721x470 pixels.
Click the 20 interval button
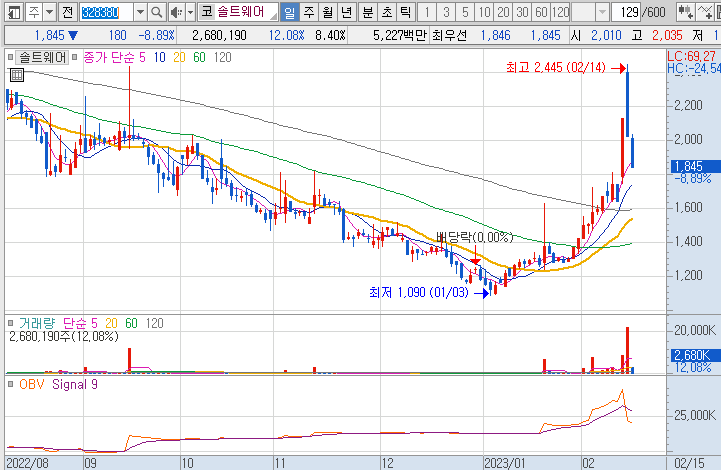(504, 12)
